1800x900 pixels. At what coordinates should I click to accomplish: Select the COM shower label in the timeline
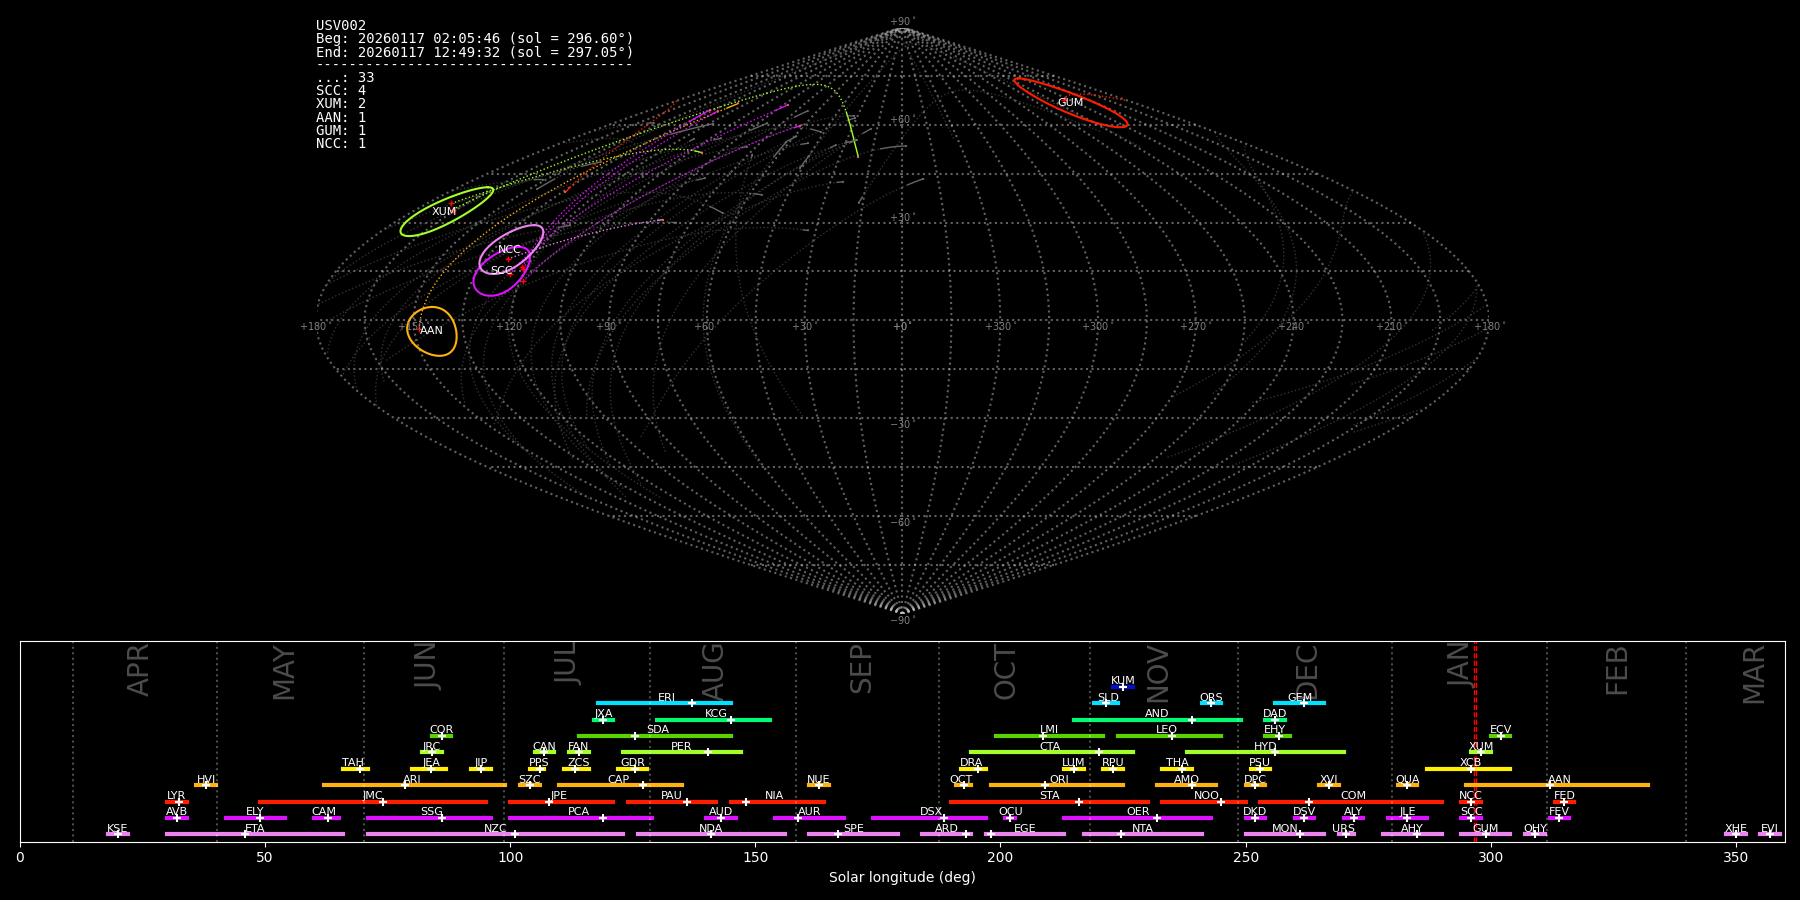point(1353,796)
